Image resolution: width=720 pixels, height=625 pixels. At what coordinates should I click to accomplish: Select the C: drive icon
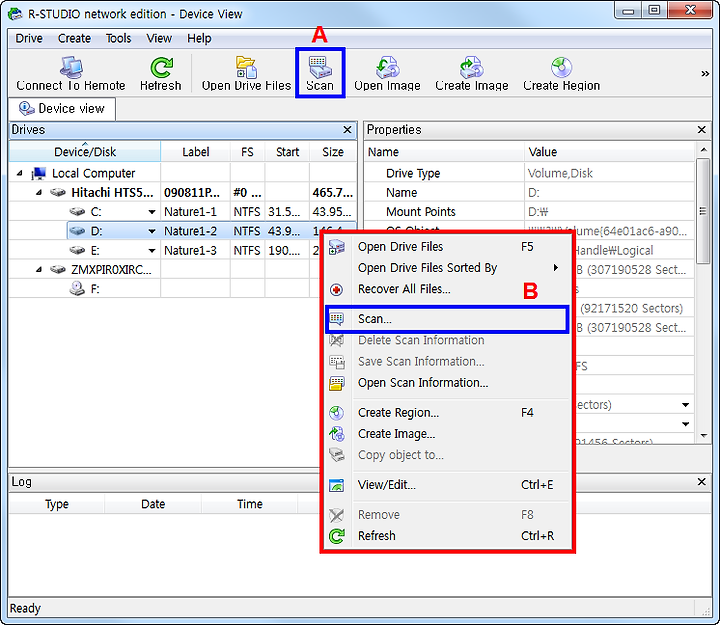coord(77,212)
